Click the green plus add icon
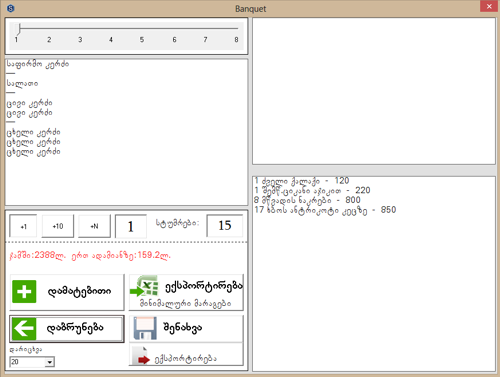 pyautogui.click(x=24, y=292)
